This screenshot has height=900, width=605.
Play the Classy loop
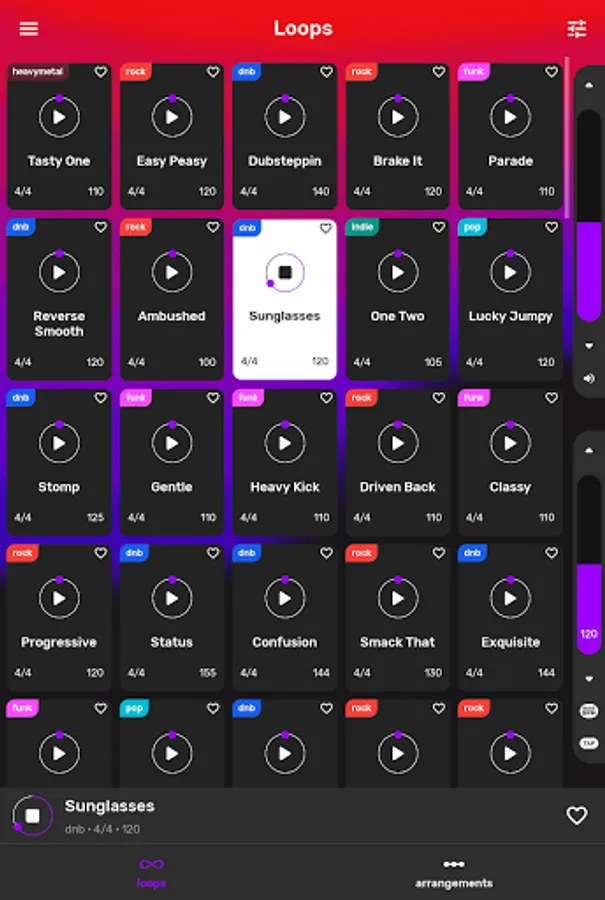[510, 443]
